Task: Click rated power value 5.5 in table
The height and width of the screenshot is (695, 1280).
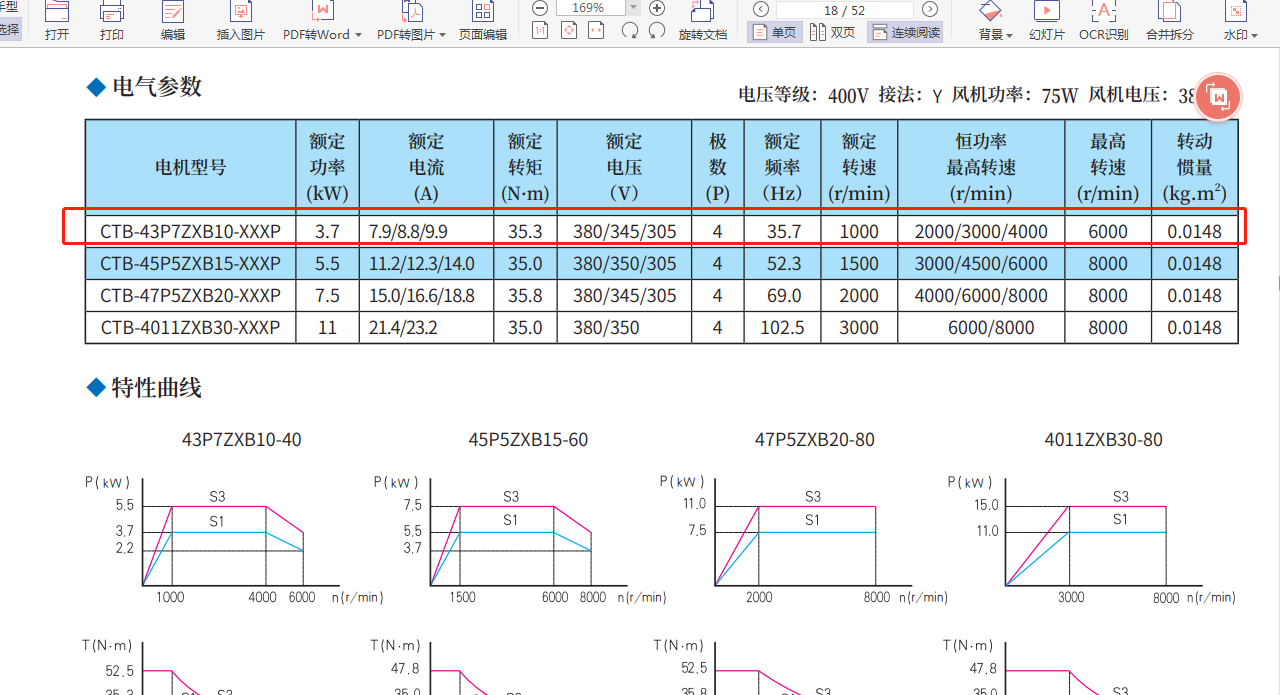Action: (327, 264)
